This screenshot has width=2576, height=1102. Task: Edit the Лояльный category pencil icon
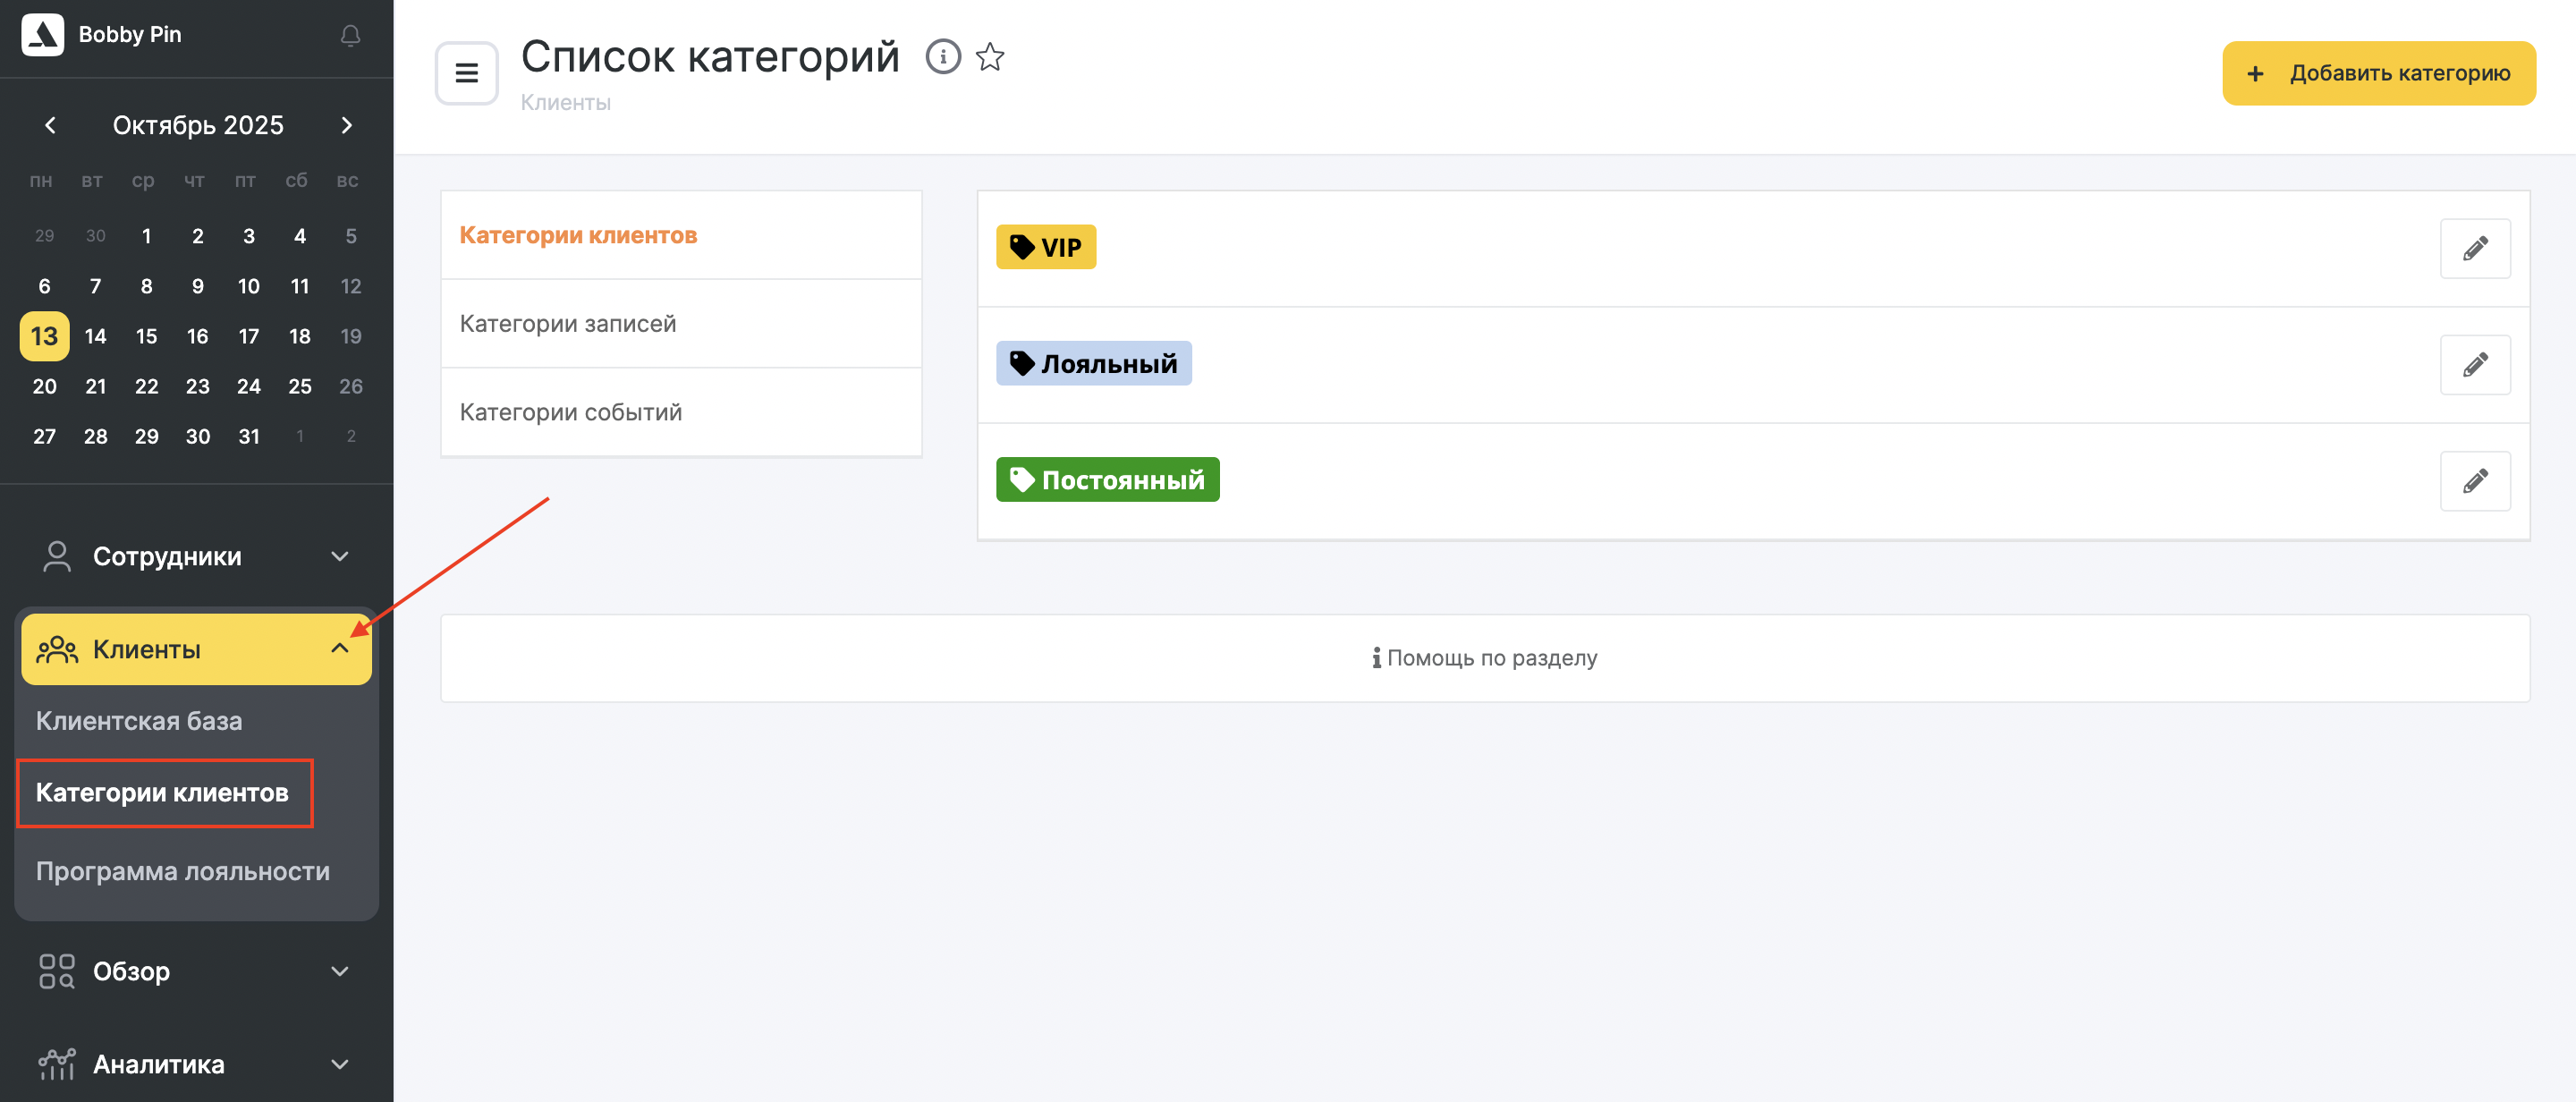(2474, 365)
